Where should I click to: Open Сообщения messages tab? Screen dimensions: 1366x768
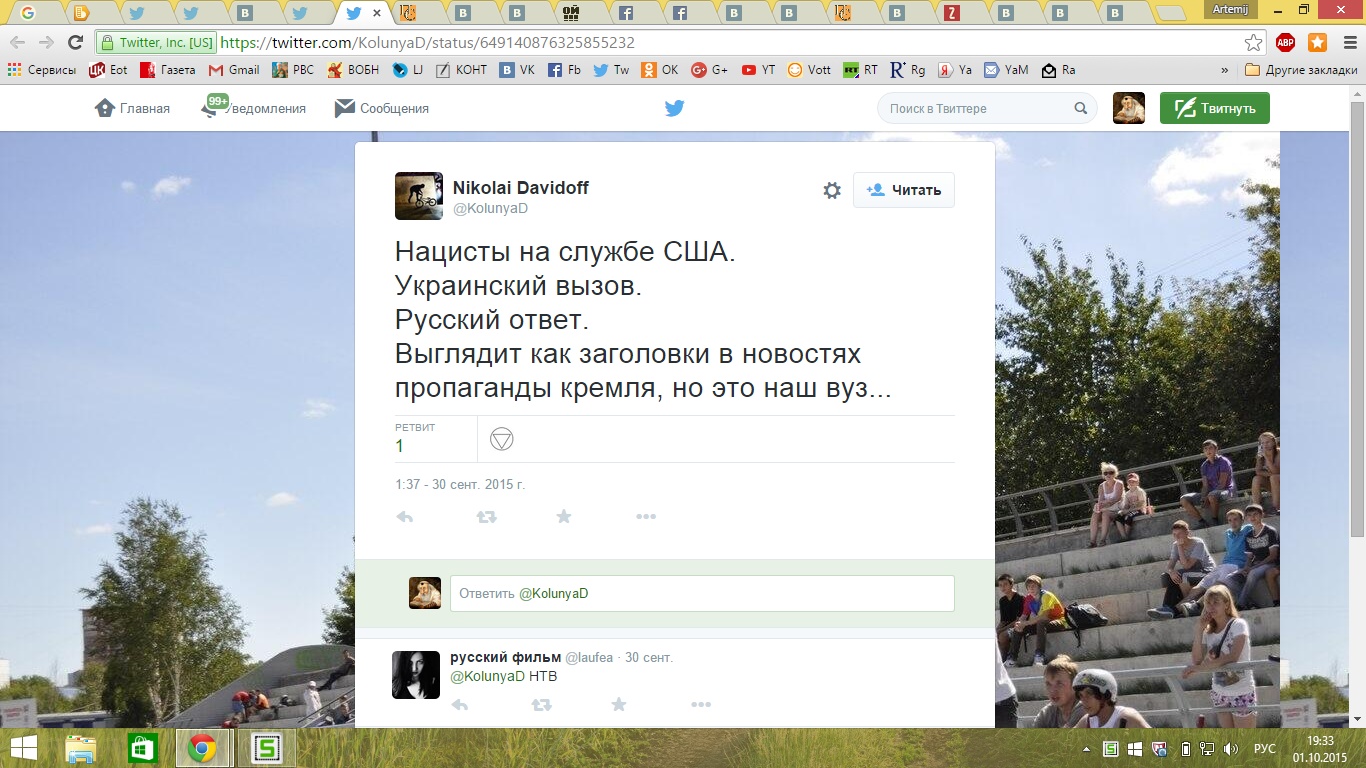[x=382, y=108]
